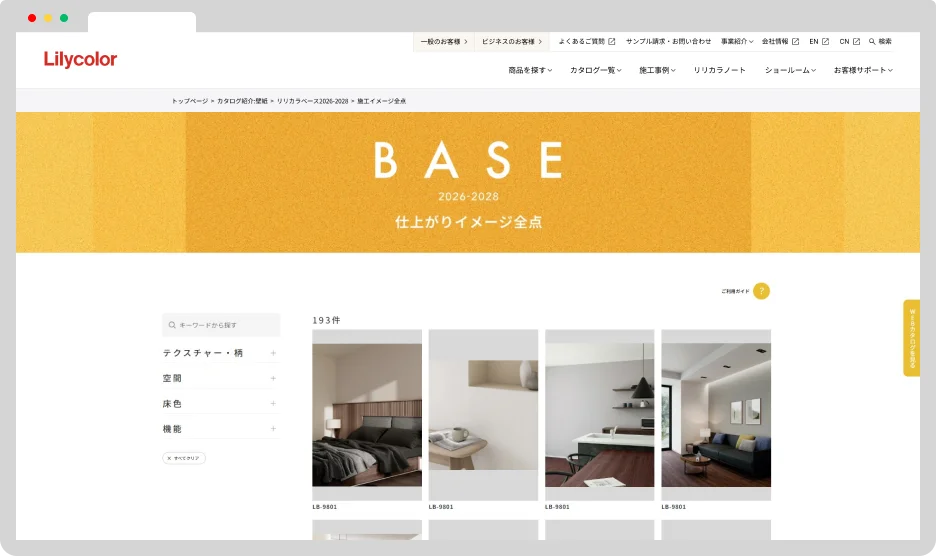This screenshot has height=556, width=936.
Task: Open the リリカラノート menu item
Action: (719, 70)
